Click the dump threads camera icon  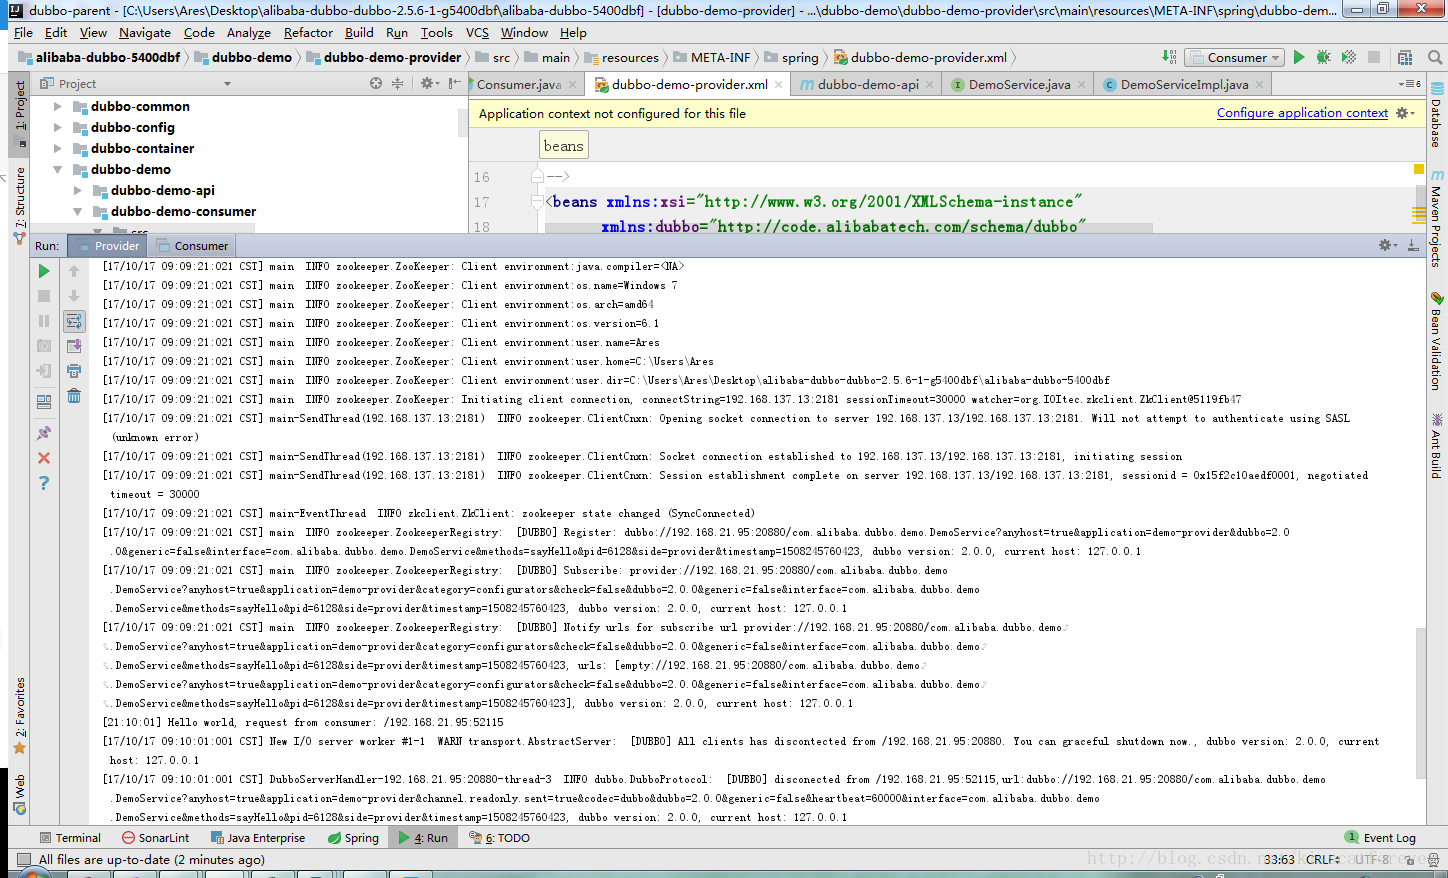point(44,346)
